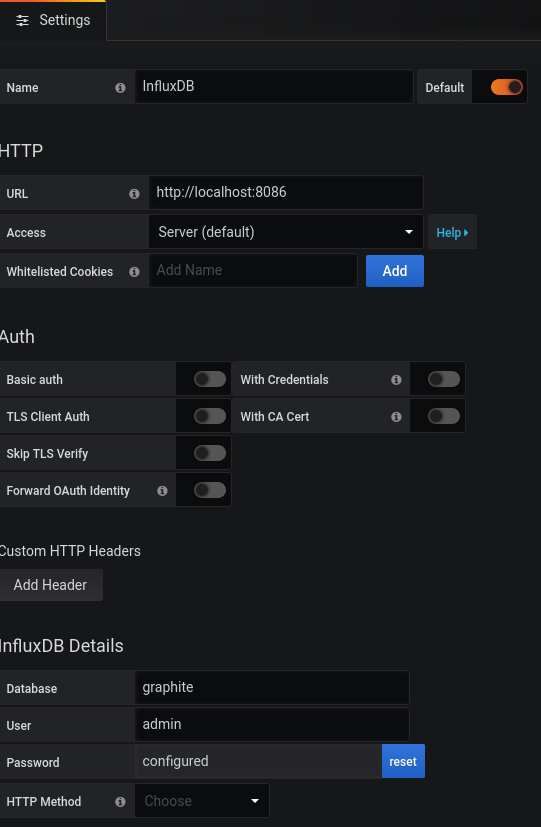Click the Add Name cookie input
541x827 pixels.
254,271
